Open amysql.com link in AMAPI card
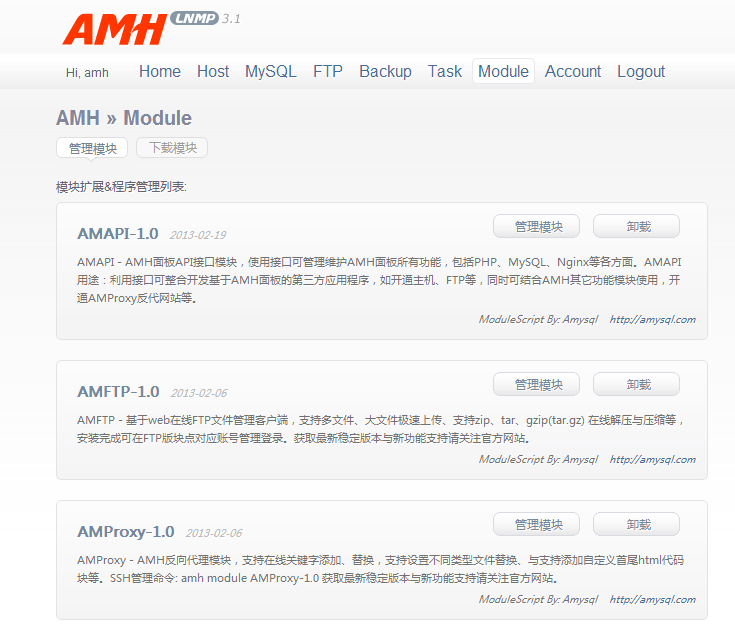Viewport: 735px width, 628px height. 652,320
